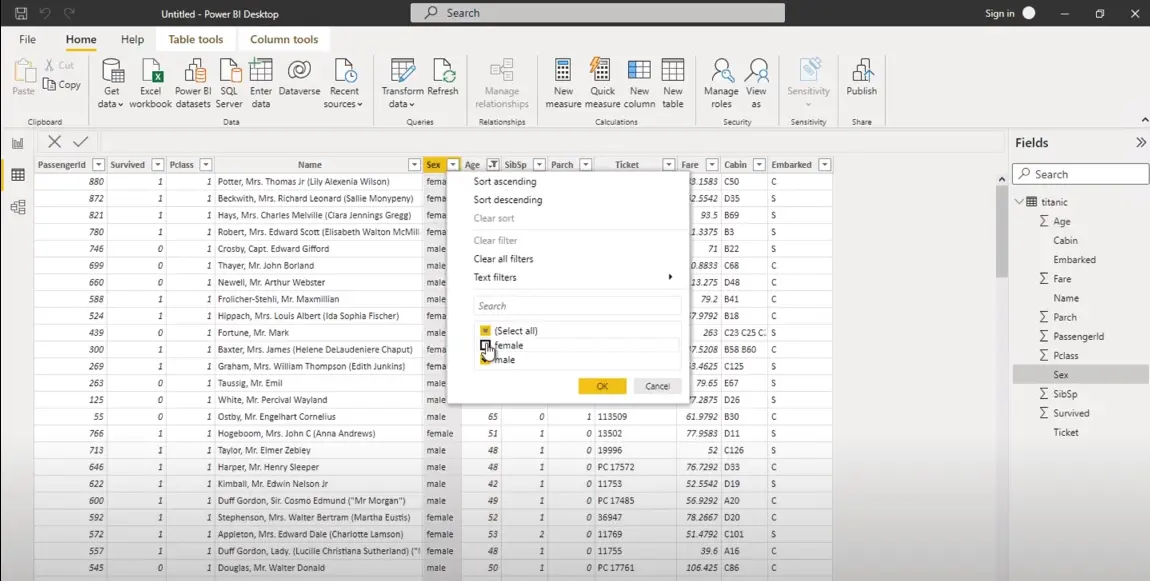The width and height of the screenshot is (1150, 581).
Task: Add a New column
Action: click(639, 84)
